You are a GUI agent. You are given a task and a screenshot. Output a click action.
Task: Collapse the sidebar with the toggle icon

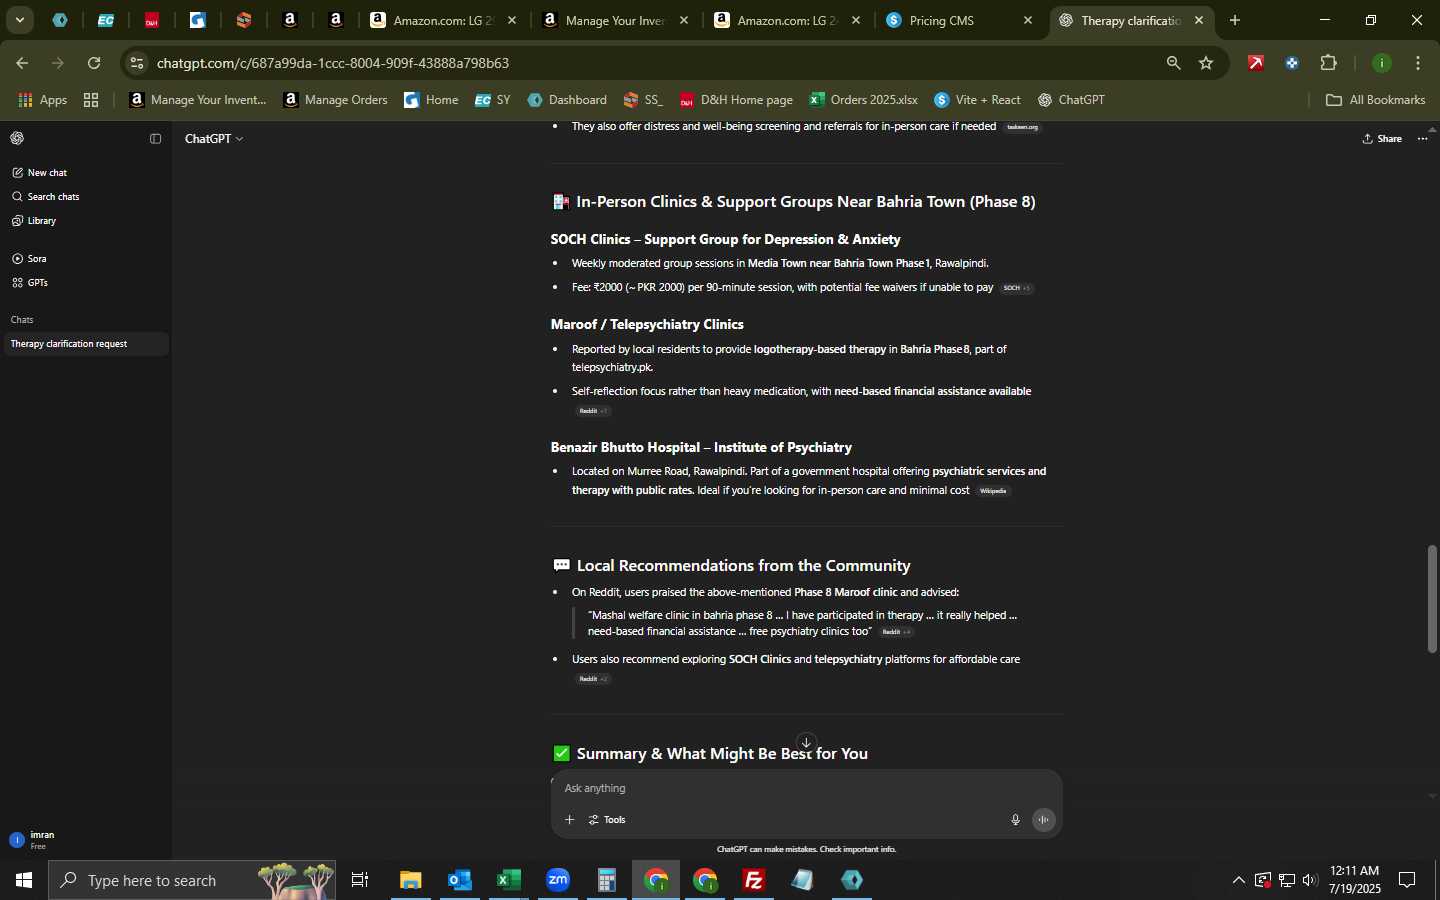pos(155,139)
